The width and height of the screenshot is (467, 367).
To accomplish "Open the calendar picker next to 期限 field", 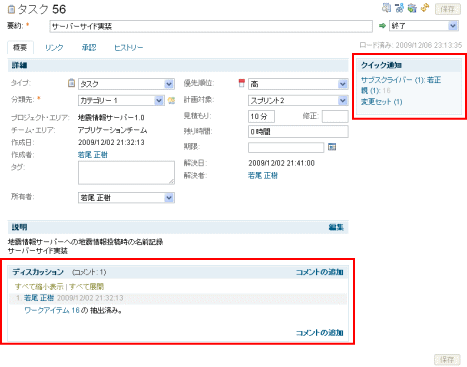I will (332, 147).
